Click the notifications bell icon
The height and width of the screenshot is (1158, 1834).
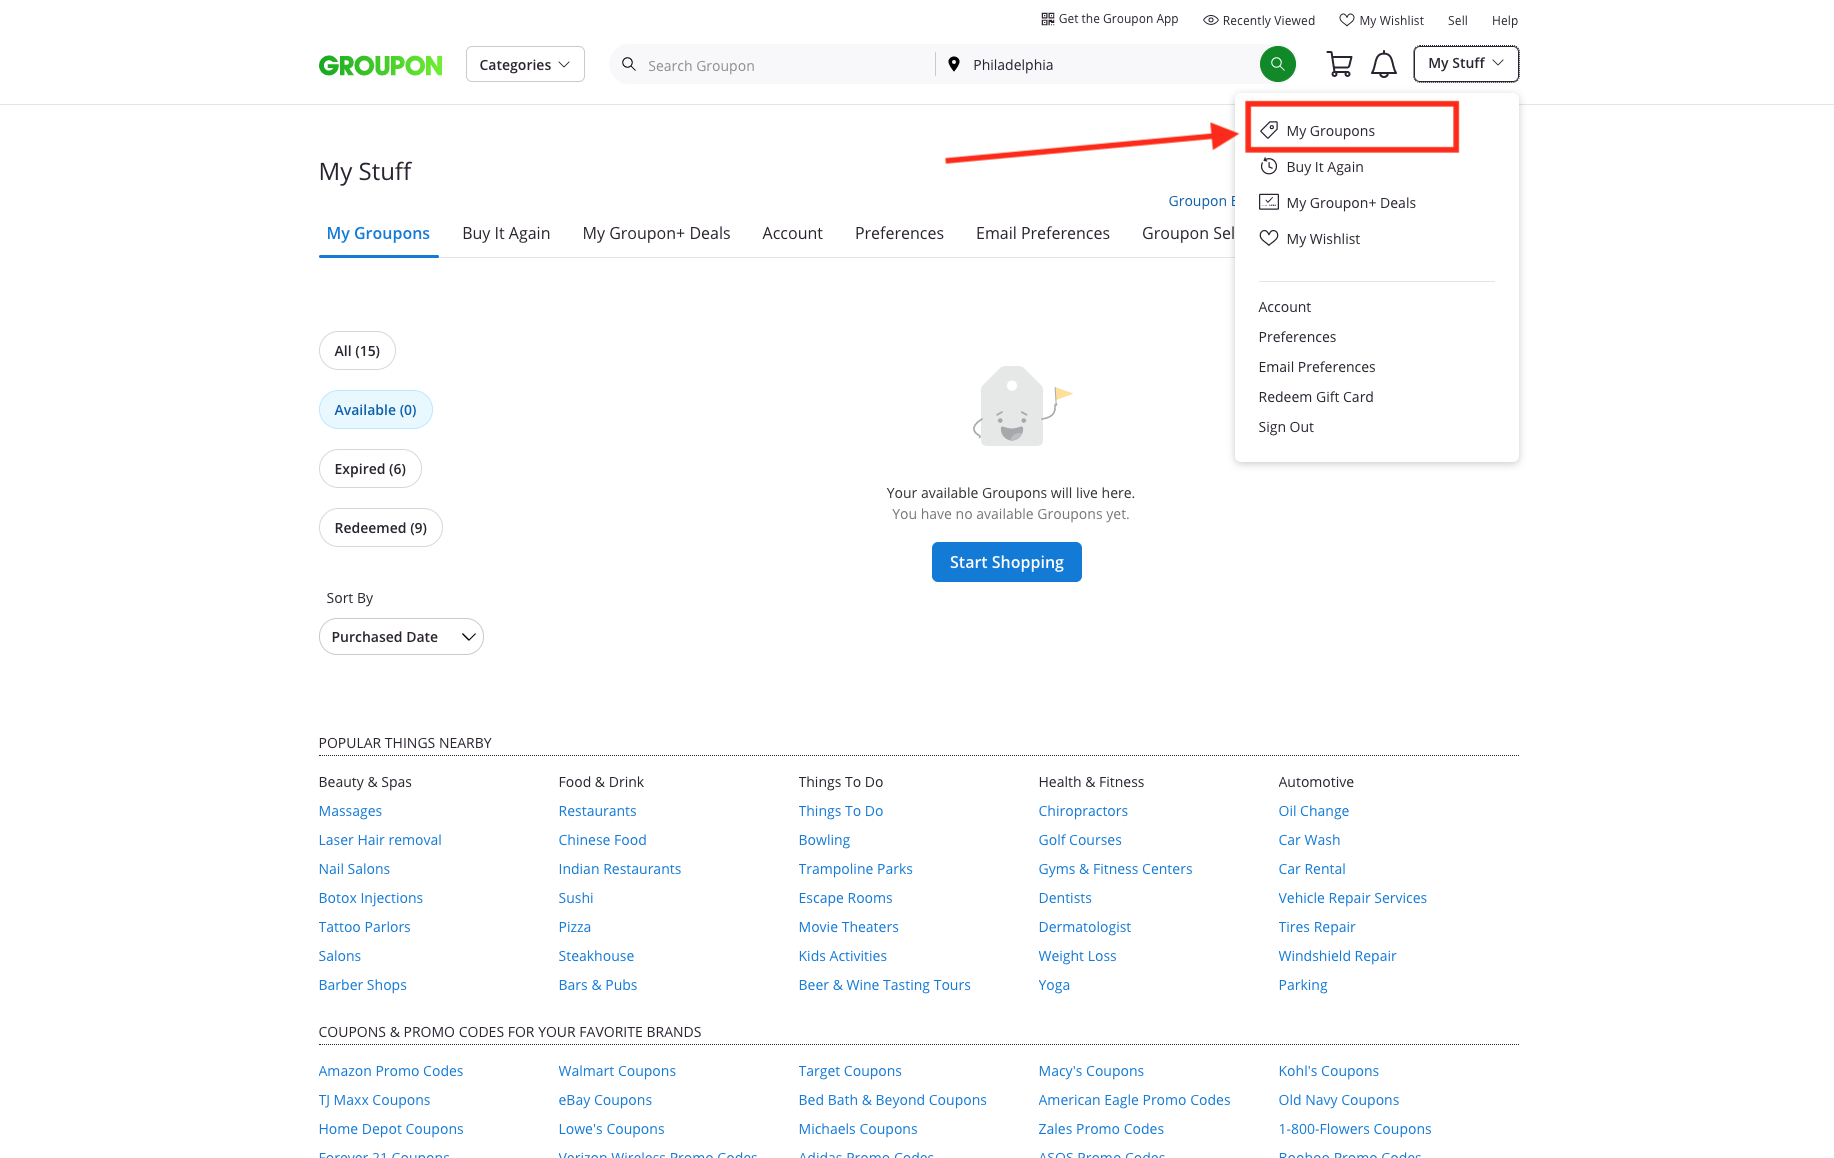(x=1383, y=64)
